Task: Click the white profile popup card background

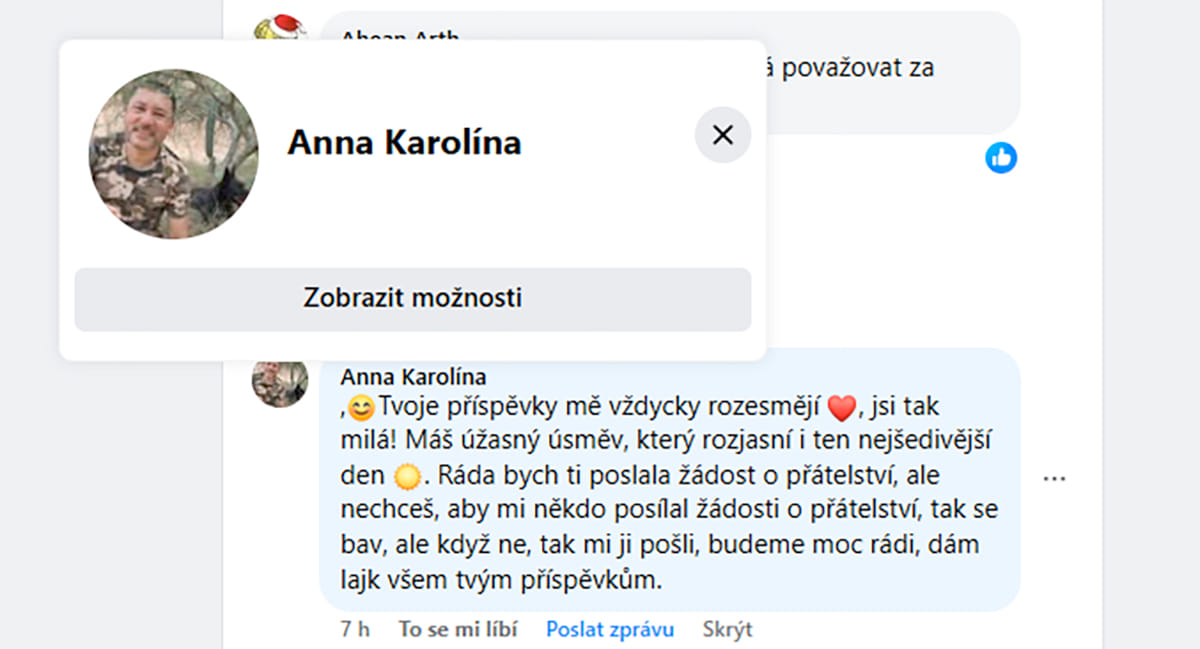Action: pos(600,220)
